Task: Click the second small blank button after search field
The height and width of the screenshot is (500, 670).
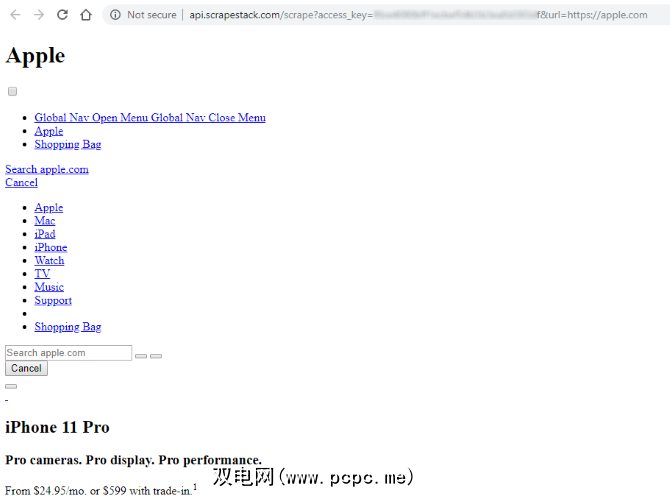Action: point(156,356)
